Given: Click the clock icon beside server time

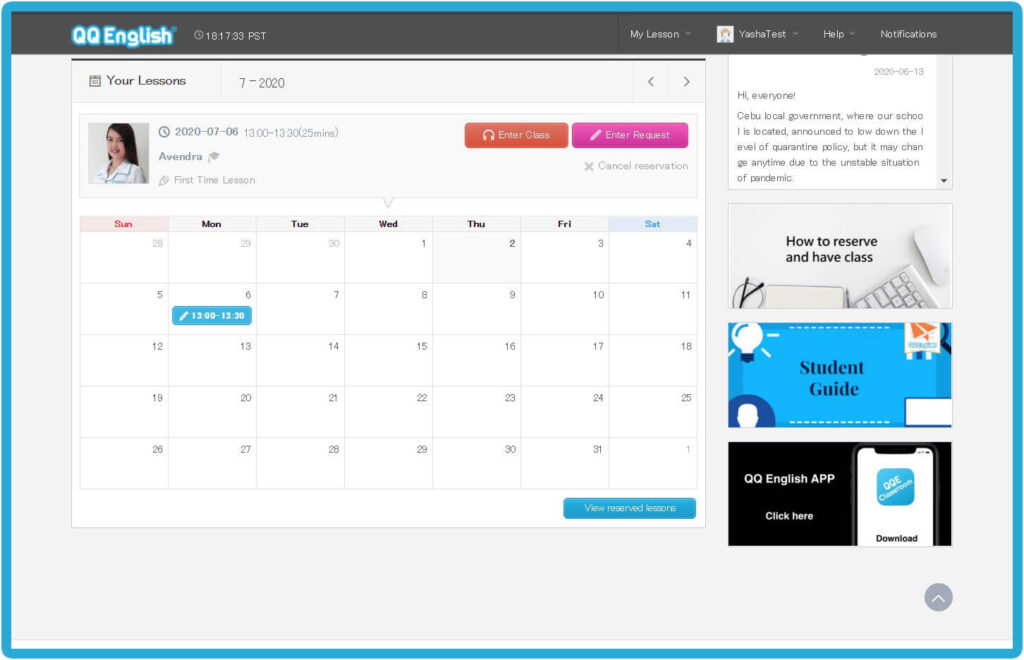Looking at the screenshot, I should 199,36.
